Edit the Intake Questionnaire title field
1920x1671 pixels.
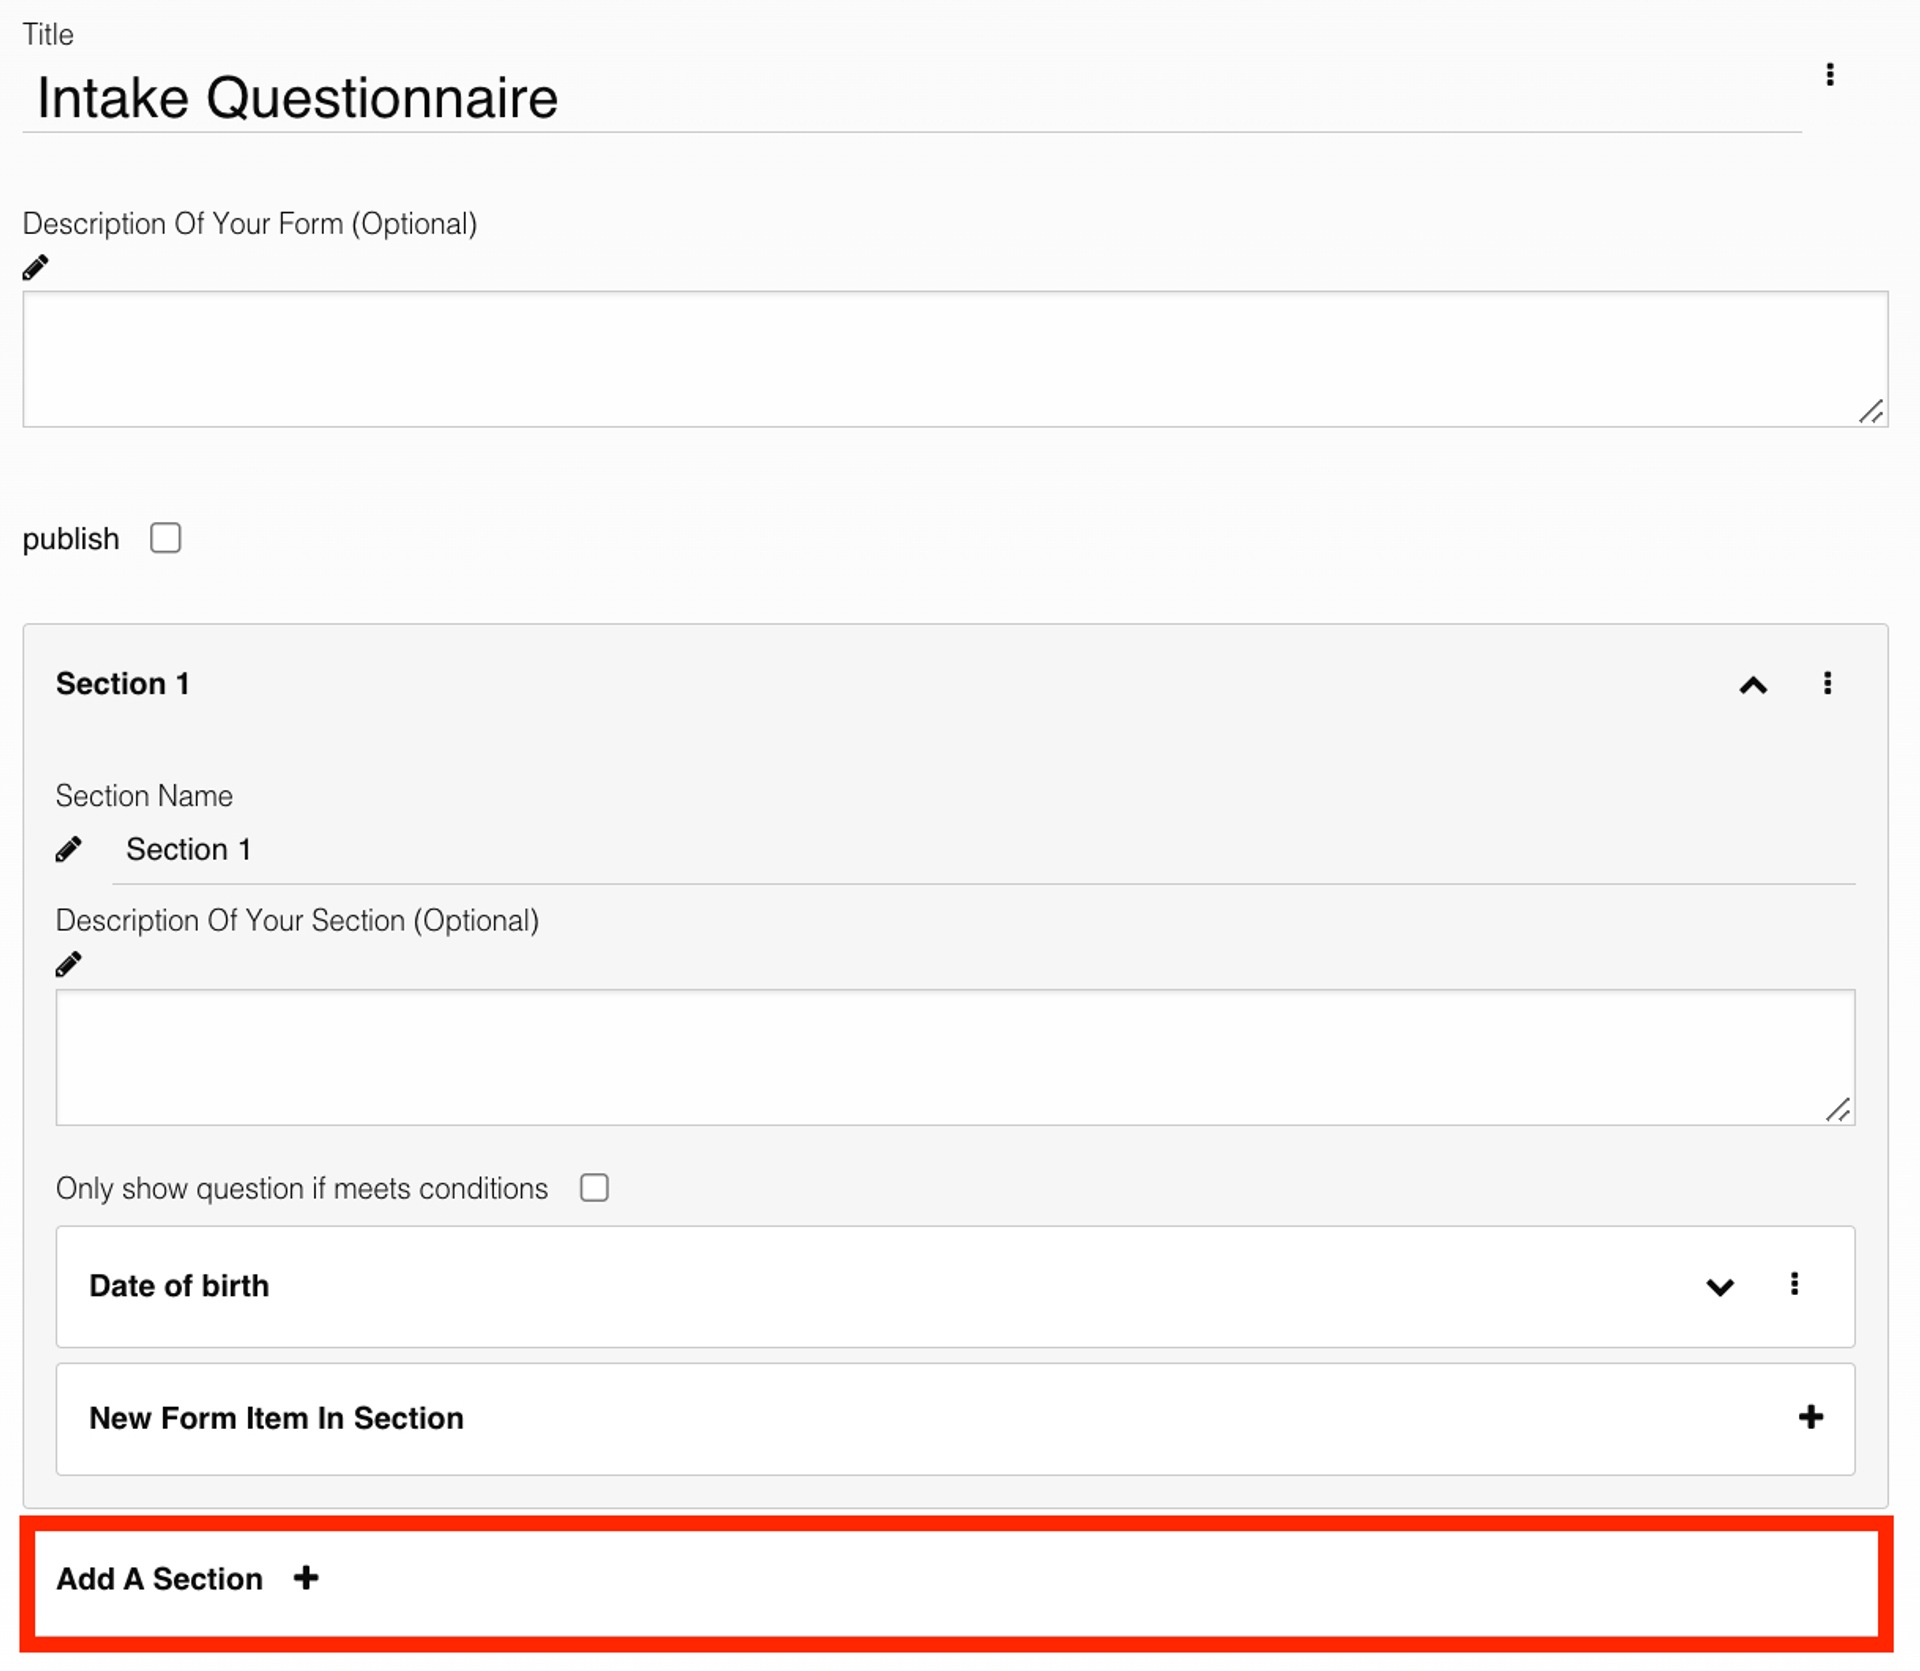(600, 98)
